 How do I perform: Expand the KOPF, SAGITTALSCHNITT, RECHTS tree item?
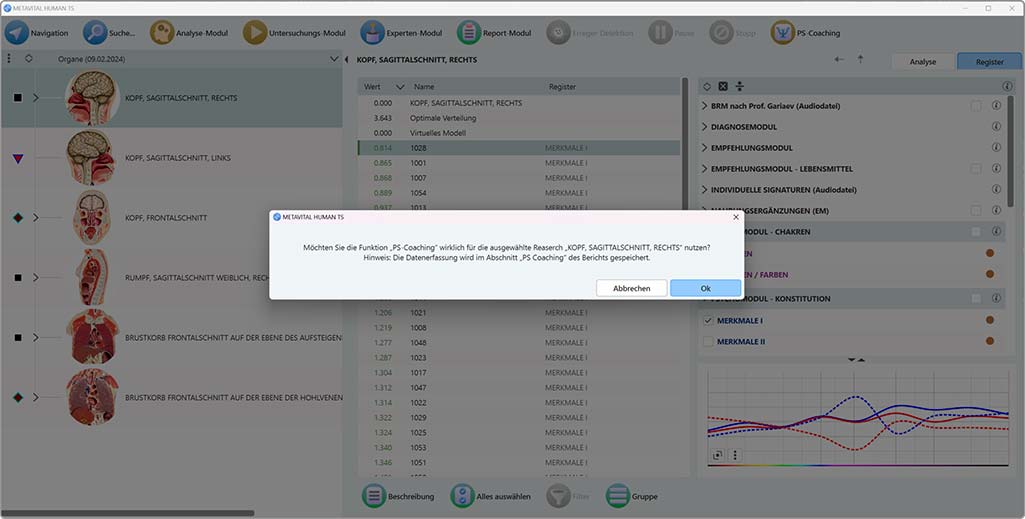(x=36, y=98)
